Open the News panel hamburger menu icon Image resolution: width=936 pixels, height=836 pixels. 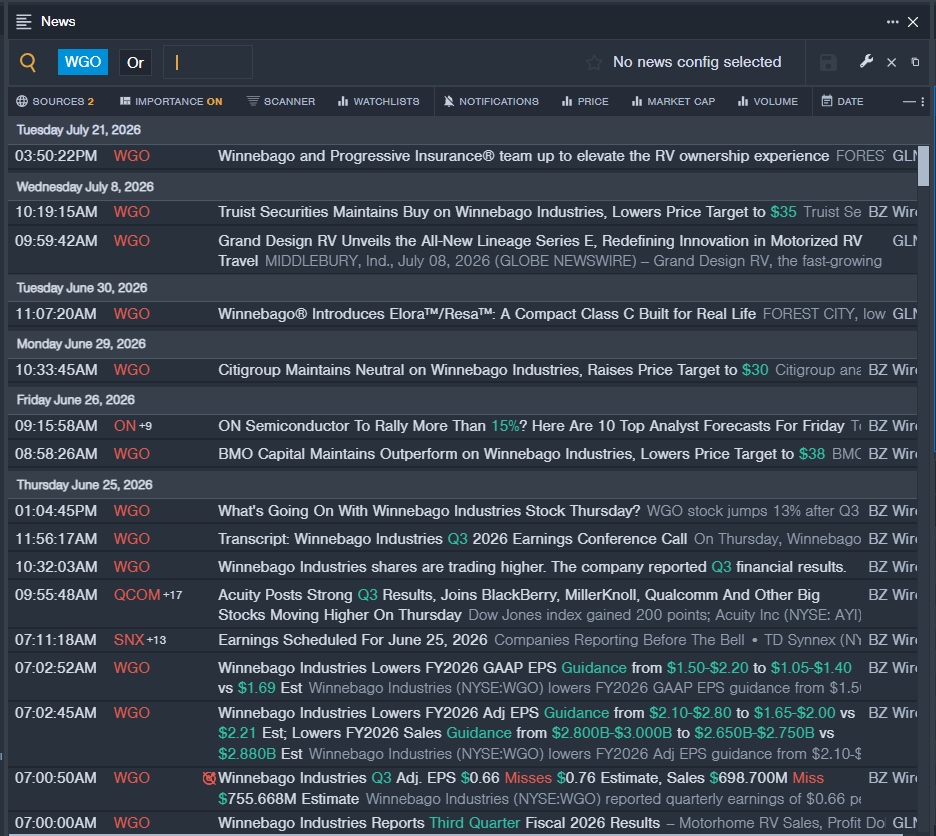click(23, 22)
